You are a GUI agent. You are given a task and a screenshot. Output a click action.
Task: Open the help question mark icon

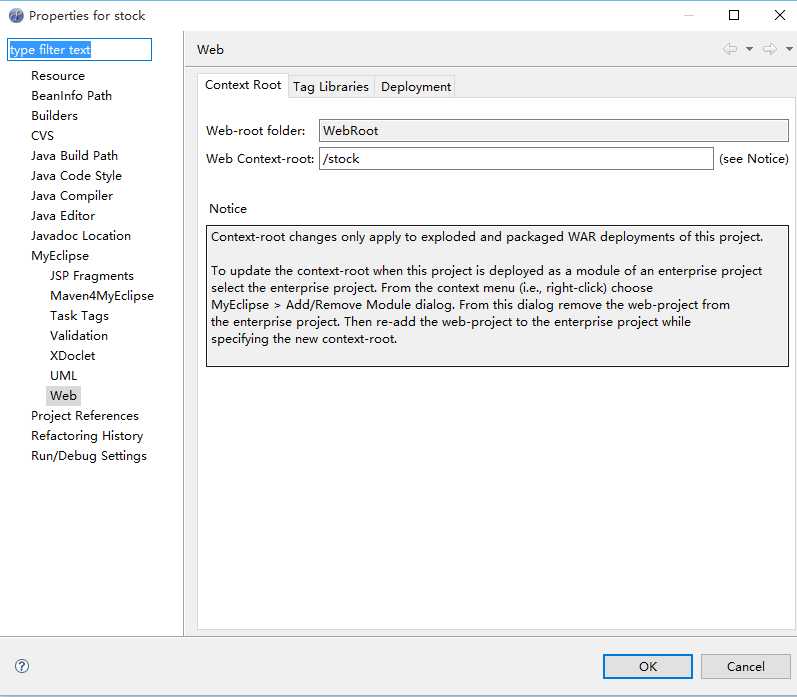pyautogui.click(x=22, y=666)
